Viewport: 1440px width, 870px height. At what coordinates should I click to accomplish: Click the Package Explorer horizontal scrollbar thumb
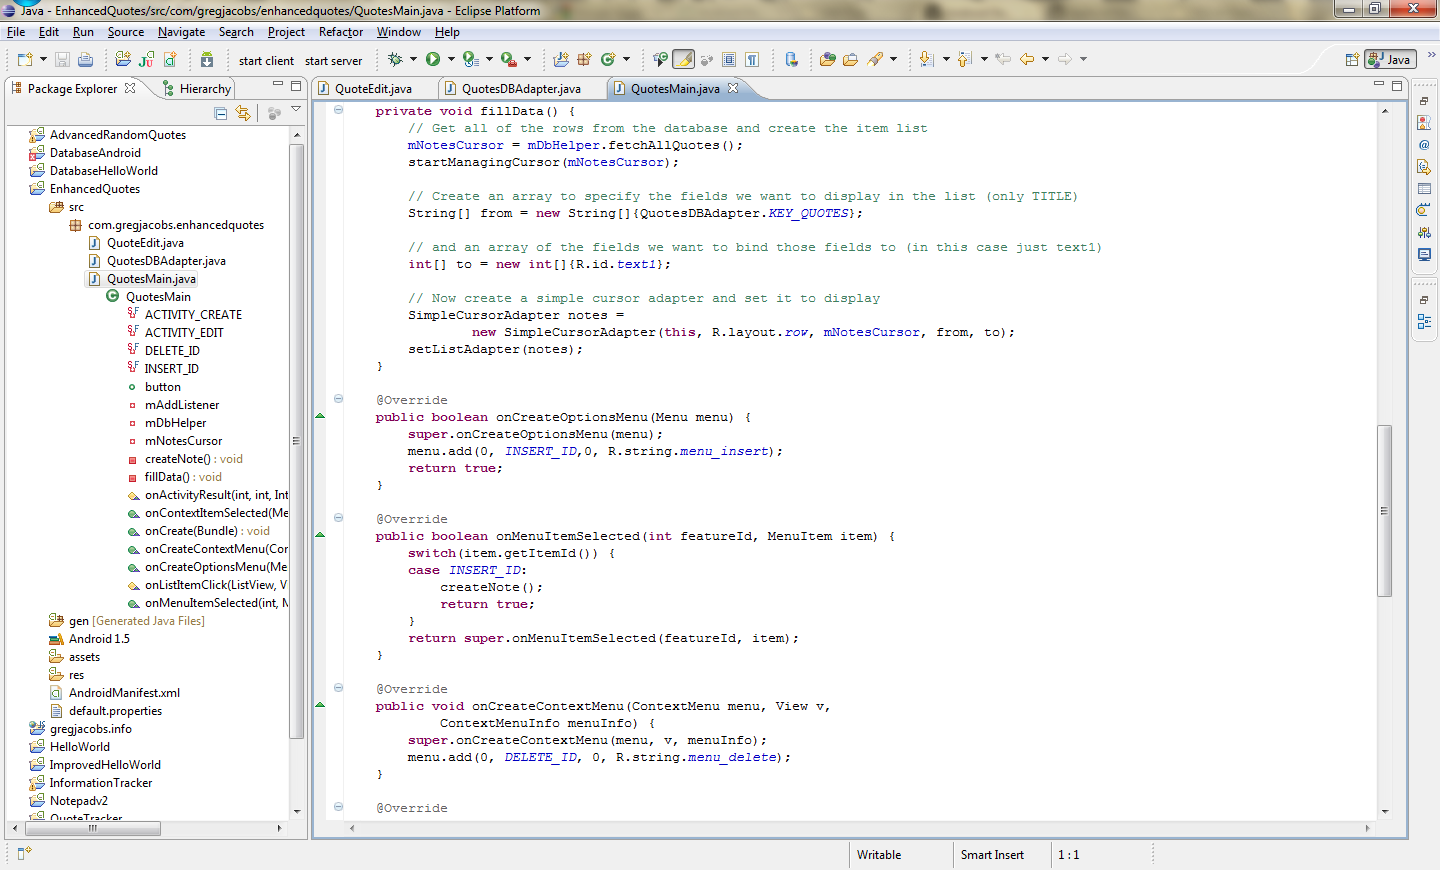(x=92, y=828)
